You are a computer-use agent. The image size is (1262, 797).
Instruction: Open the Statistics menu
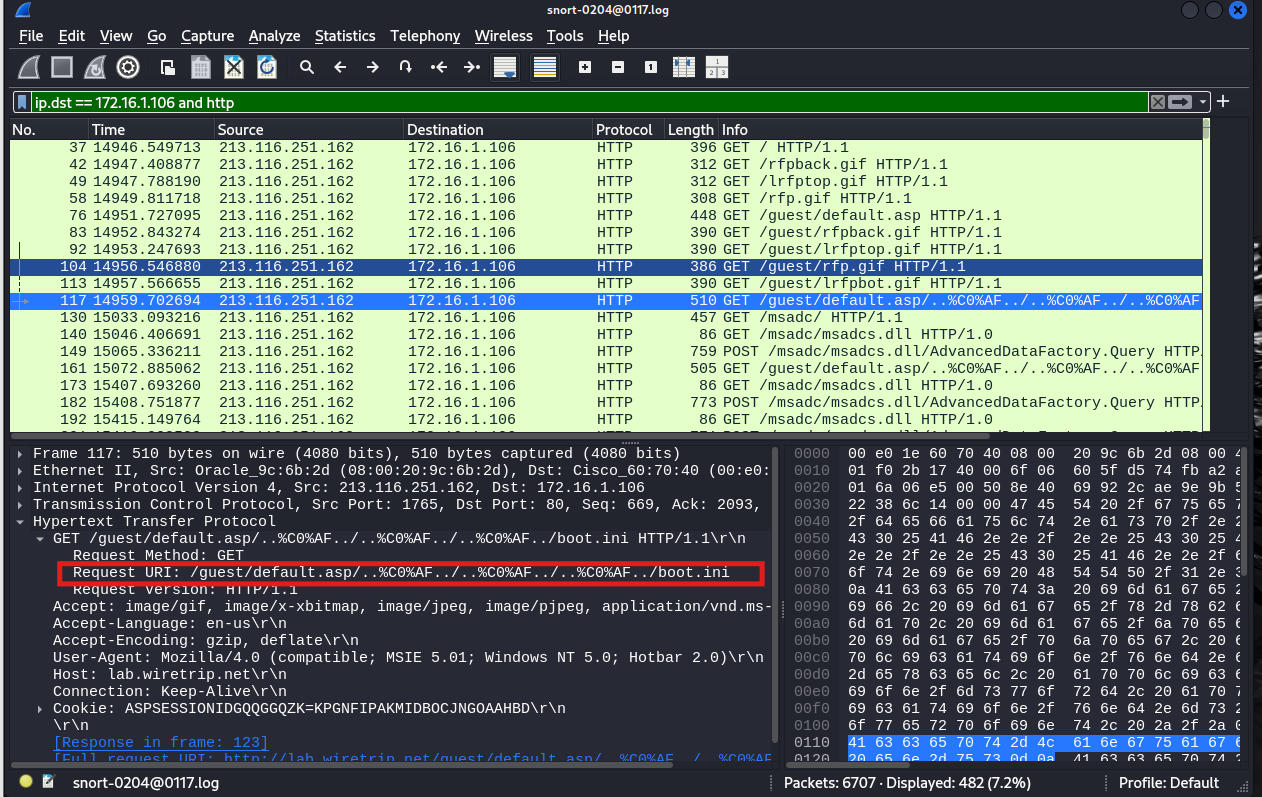tap(345, 36)
